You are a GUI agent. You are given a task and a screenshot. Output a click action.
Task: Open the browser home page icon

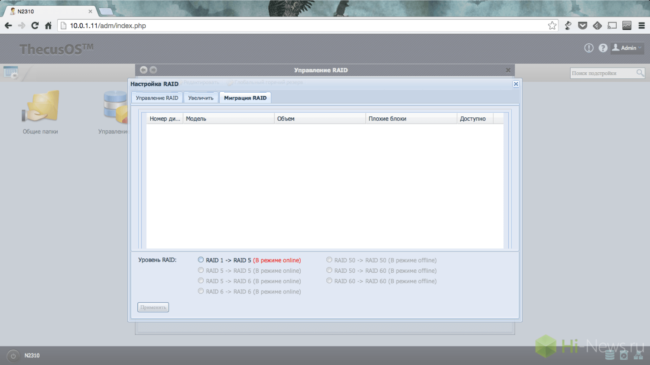pos(48,26)
